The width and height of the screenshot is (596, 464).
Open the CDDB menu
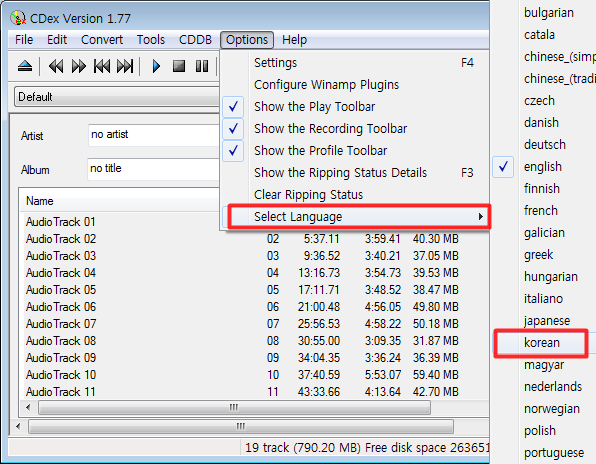pyautogui.click(x=195, y=40)
